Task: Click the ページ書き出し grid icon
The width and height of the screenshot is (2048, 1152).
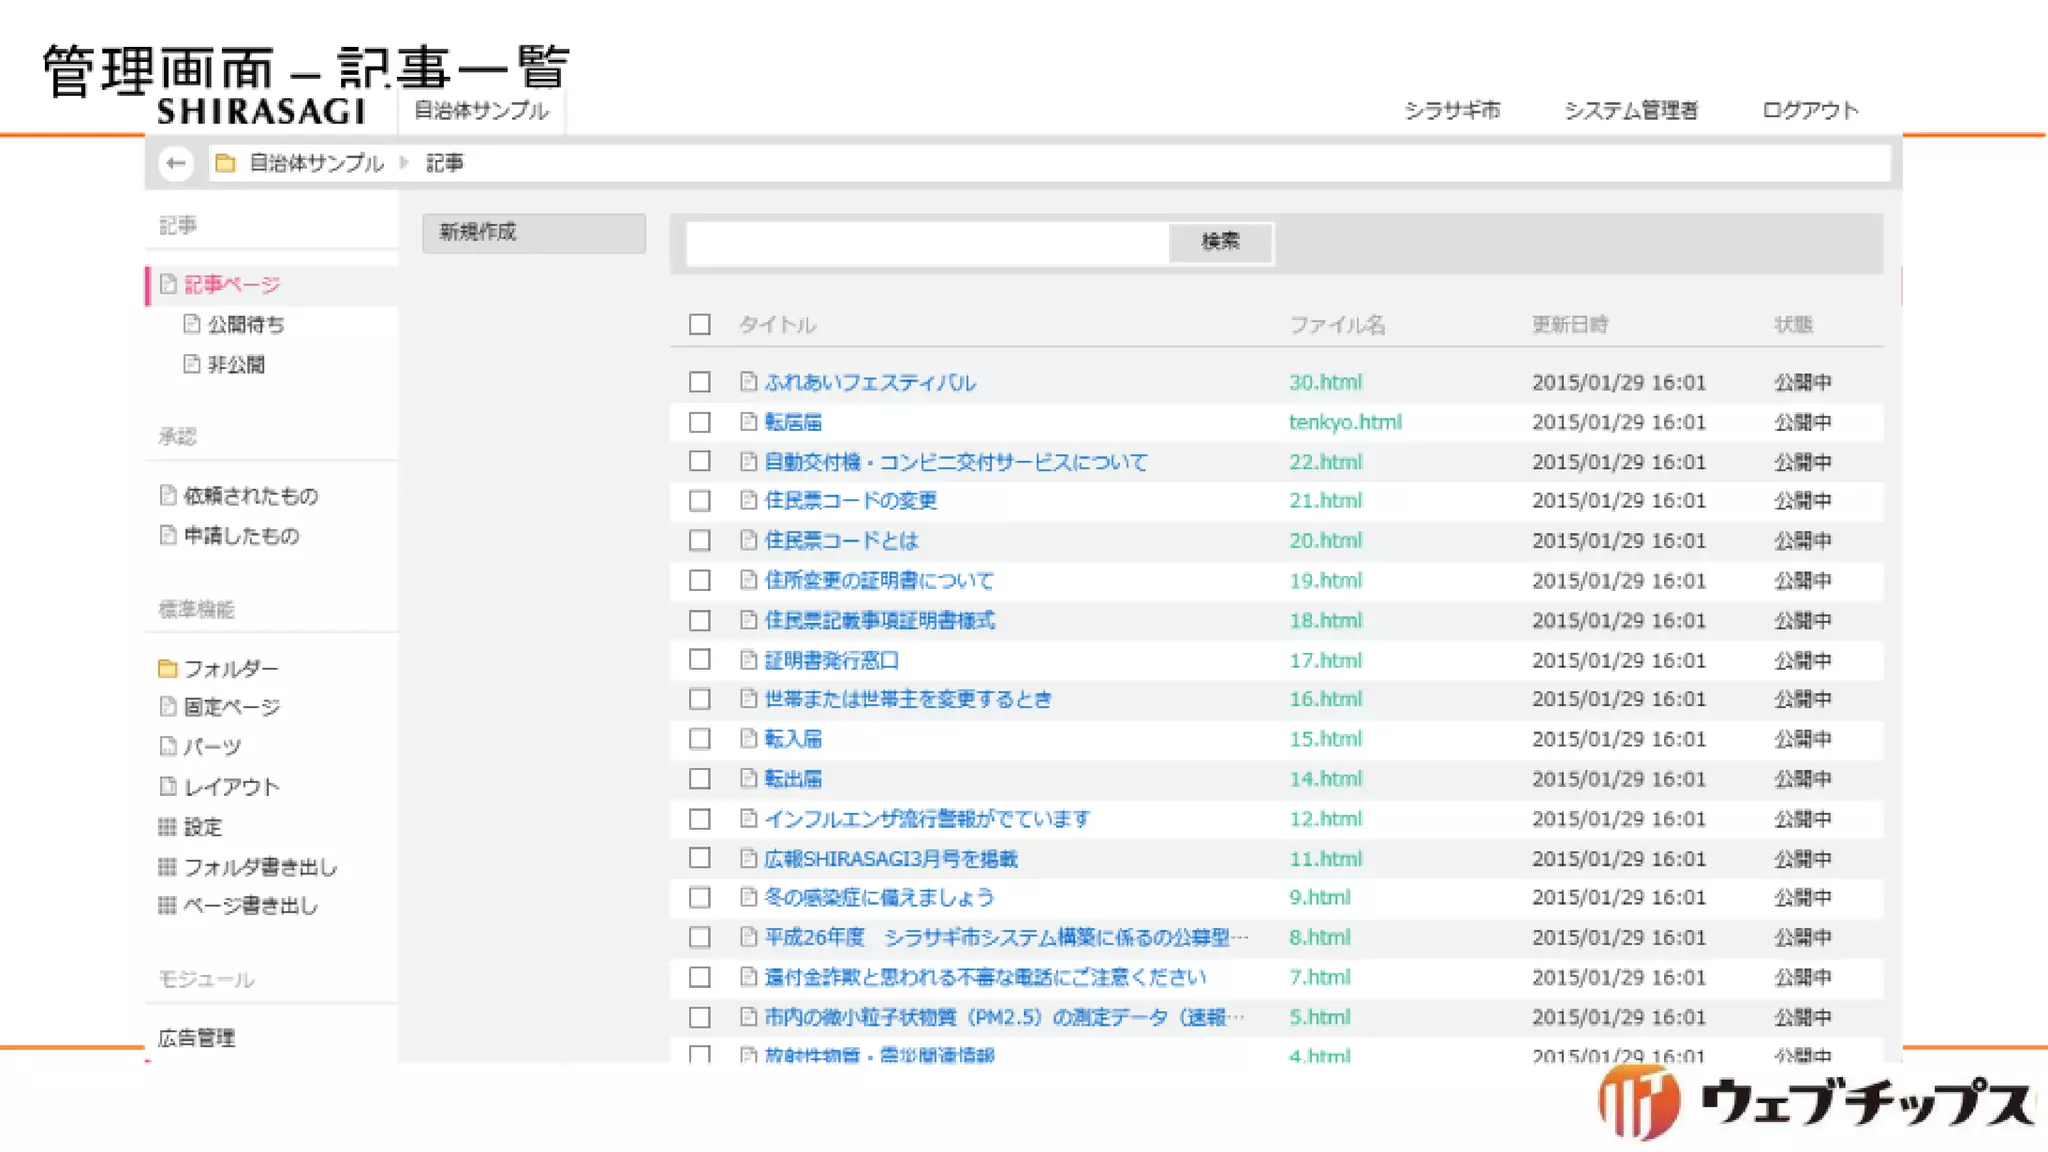Action: 167,906
